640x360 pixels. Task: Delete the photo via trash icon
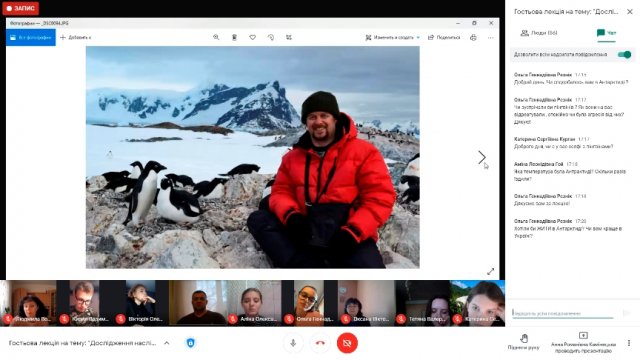click(234, 37)
